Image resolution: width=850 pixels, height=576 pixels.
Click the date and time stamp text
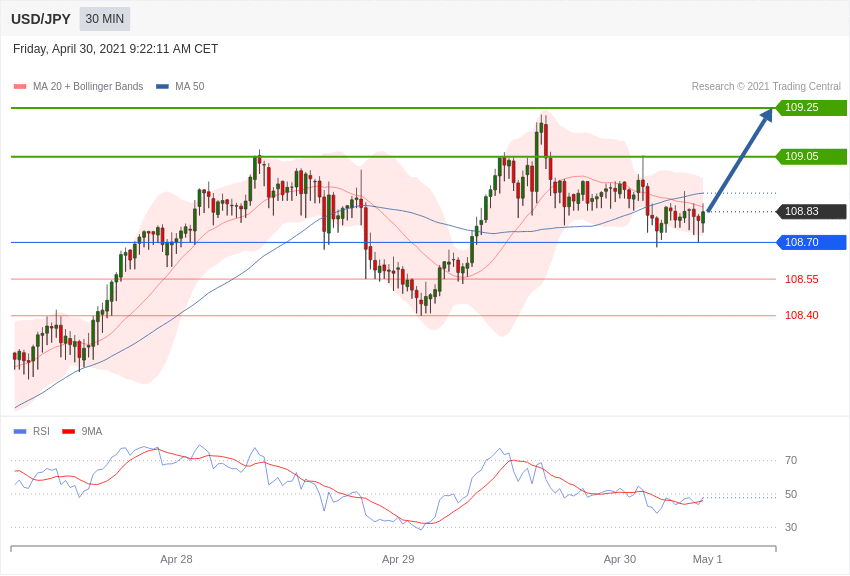115,49
